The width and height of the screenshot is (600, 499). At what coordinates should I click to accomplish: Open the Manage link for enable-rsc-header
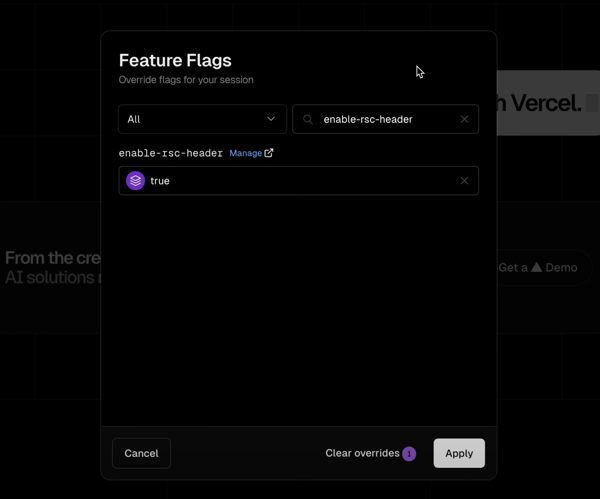pyautogui.click(x=246, y=153)
